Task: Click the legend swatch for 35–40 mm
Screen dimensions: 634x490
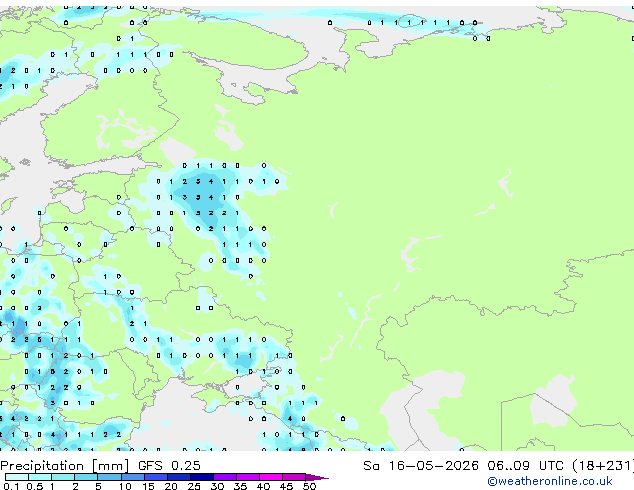Action: coord(248,477)
